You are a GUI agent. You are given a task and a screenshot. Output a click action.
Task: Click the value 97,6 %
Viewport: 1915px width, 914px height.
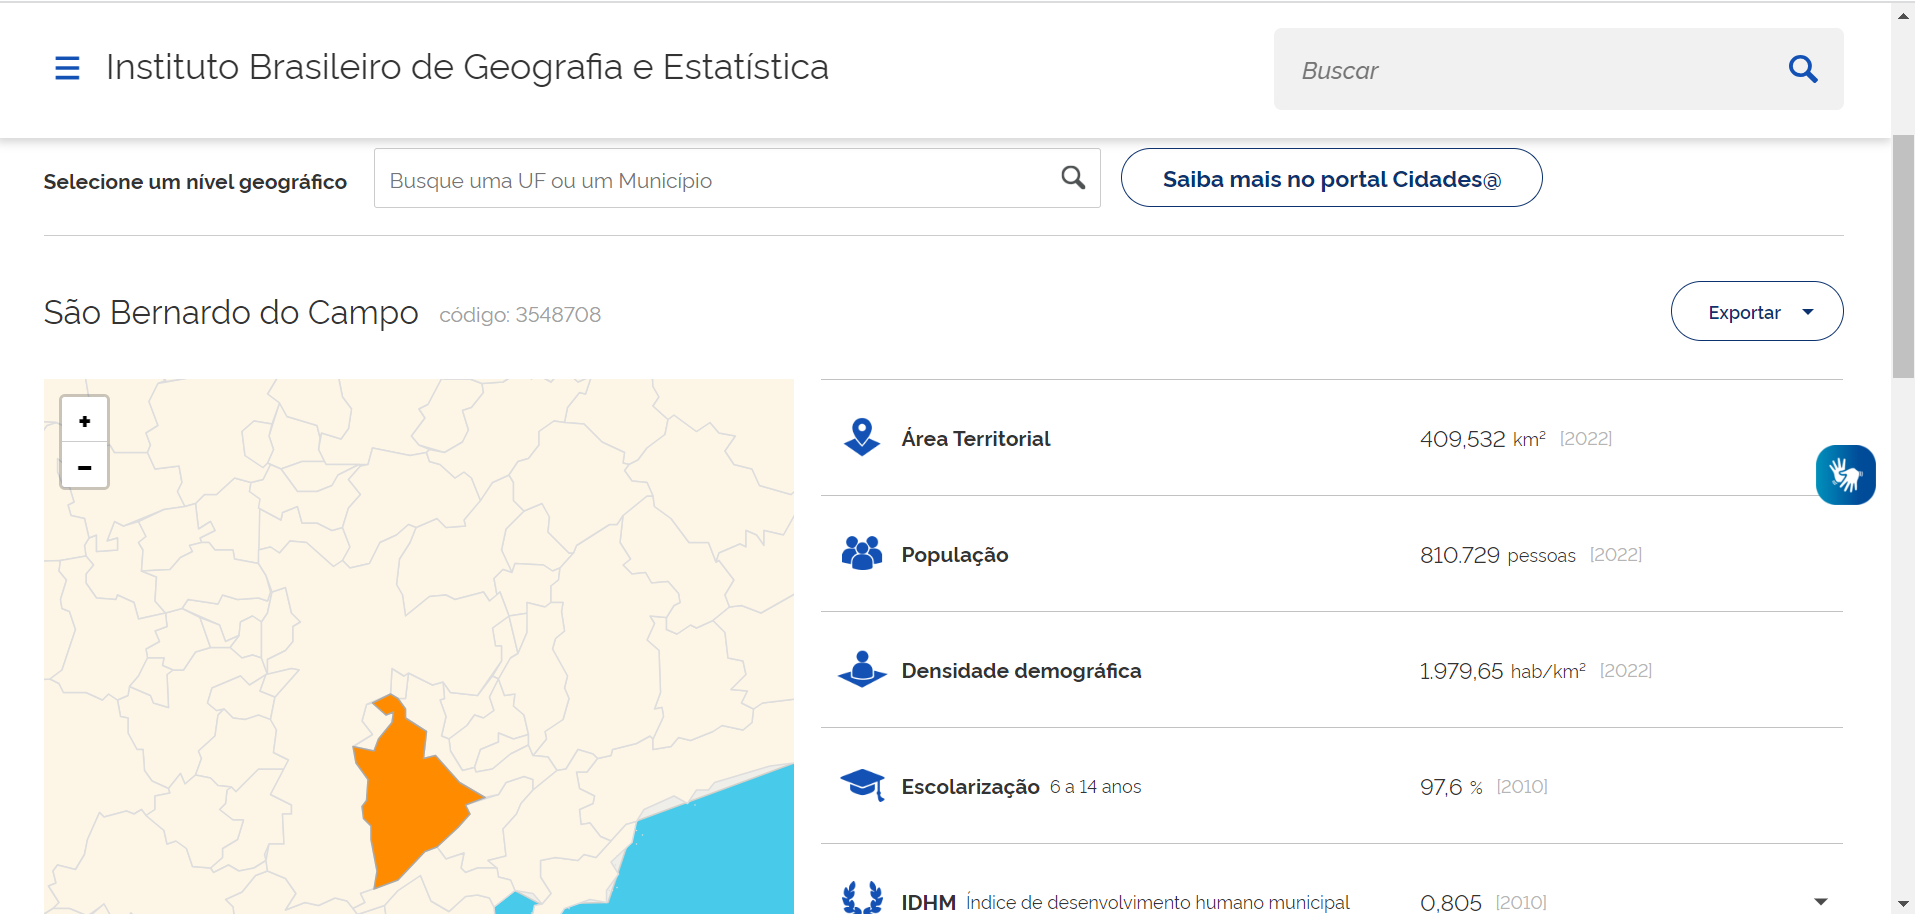pyautogui.click(x=1451, y=787)
